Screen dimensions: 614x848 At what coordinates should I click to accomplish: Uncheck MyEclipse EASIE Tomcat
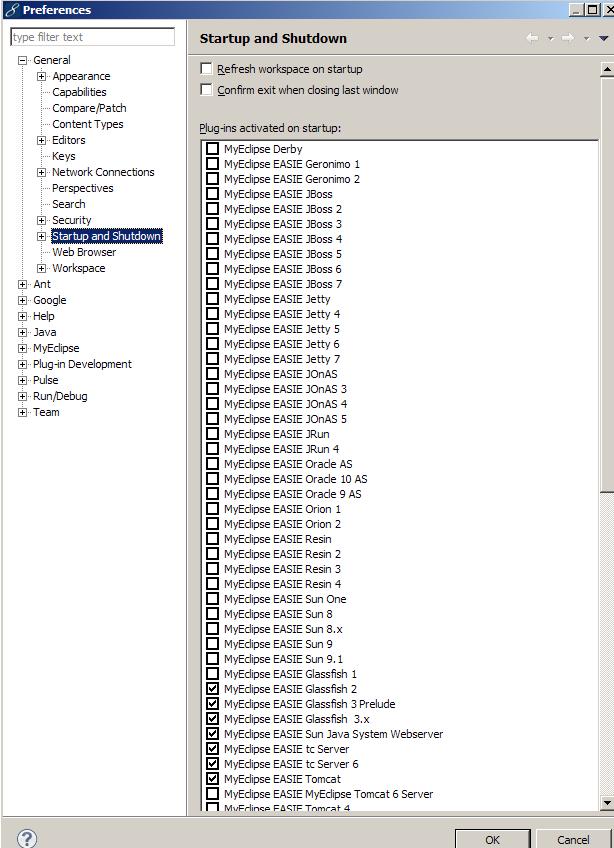pyautogui.click(x=213, y=779)
